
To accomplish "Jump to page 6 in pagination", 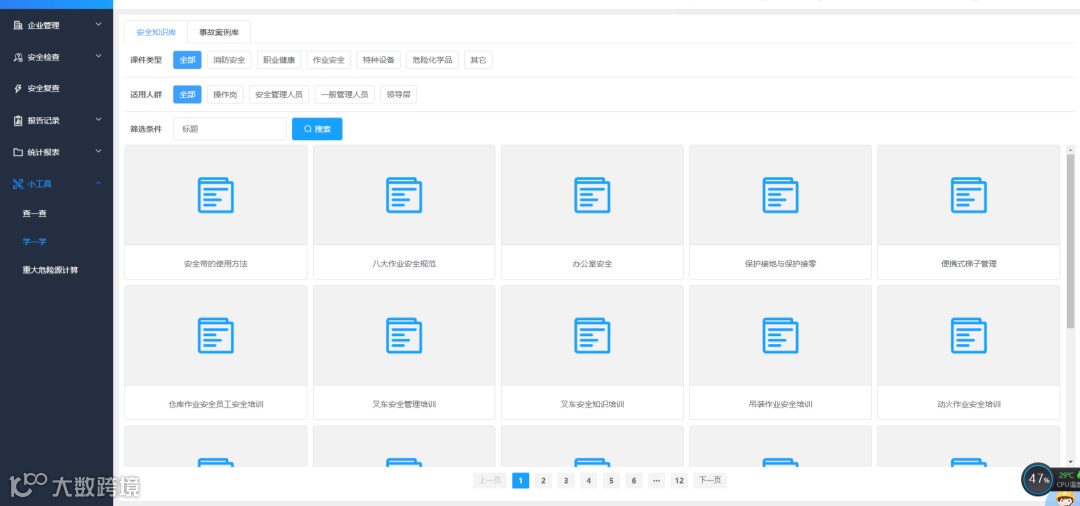I will (x=634, y=481).
